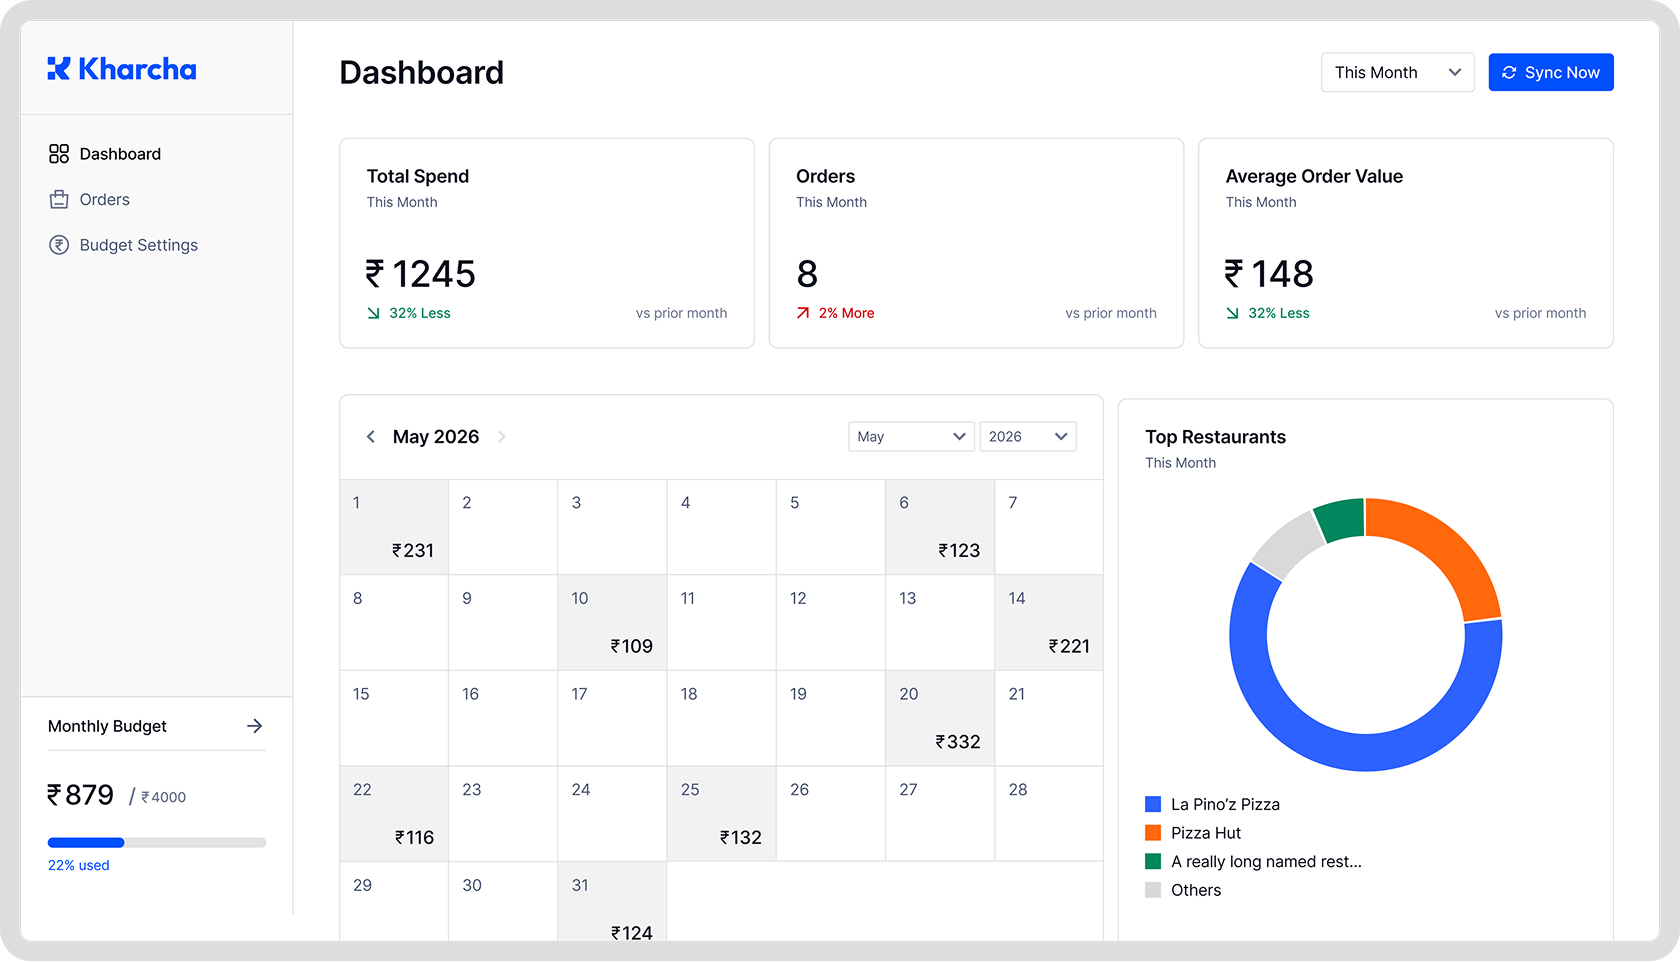Select May 22 with ₹116 spend

(x=394, y=814)
